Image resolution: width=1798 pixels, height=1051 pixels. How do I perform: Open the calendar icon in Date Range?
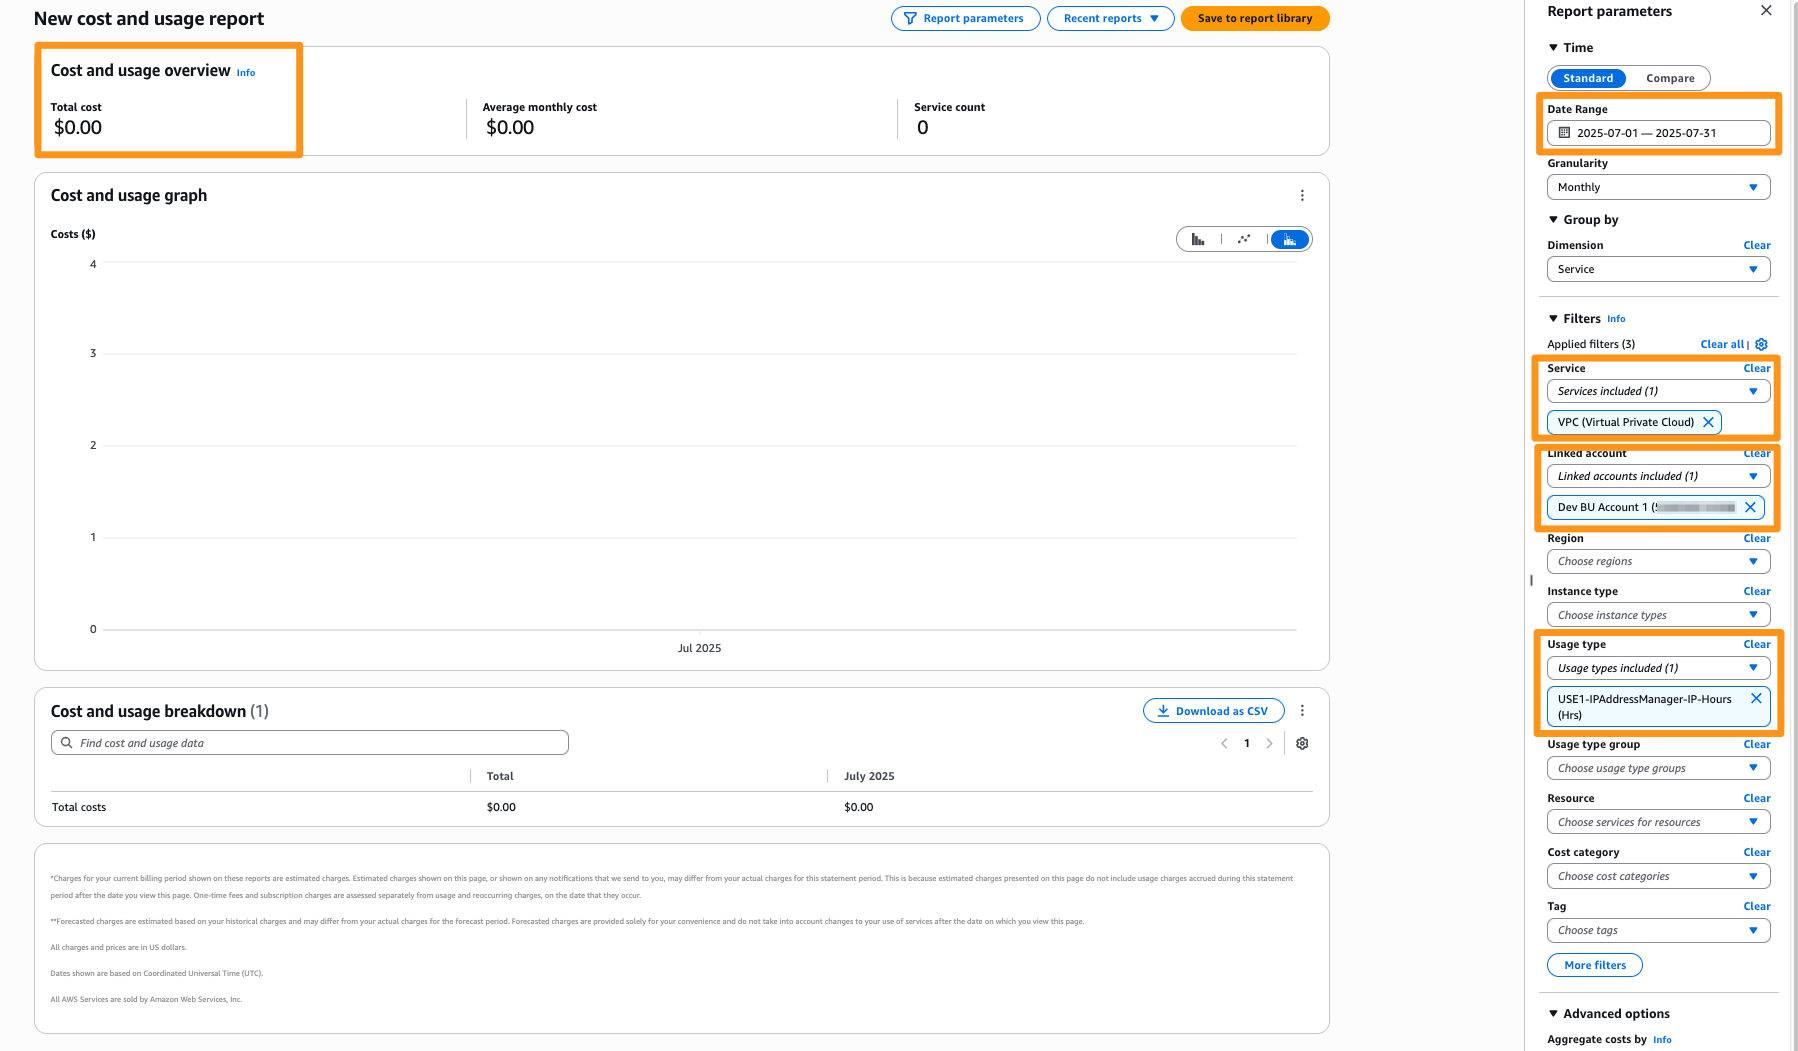click(1563, 132)
